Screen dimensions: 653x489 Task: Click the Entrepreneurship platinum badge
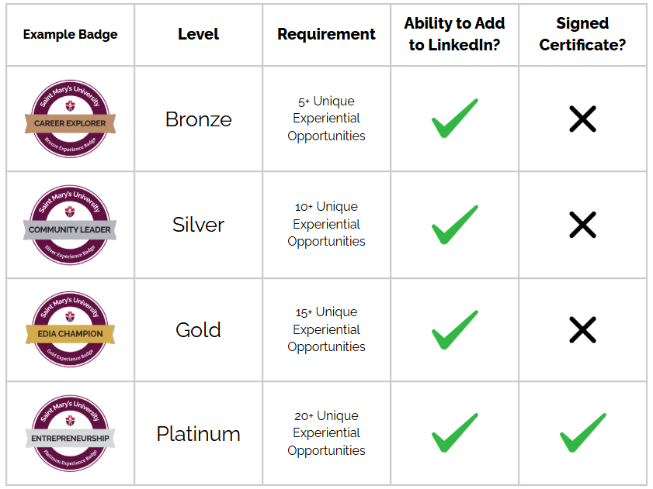pyautogui.click(x=70, y=435)
